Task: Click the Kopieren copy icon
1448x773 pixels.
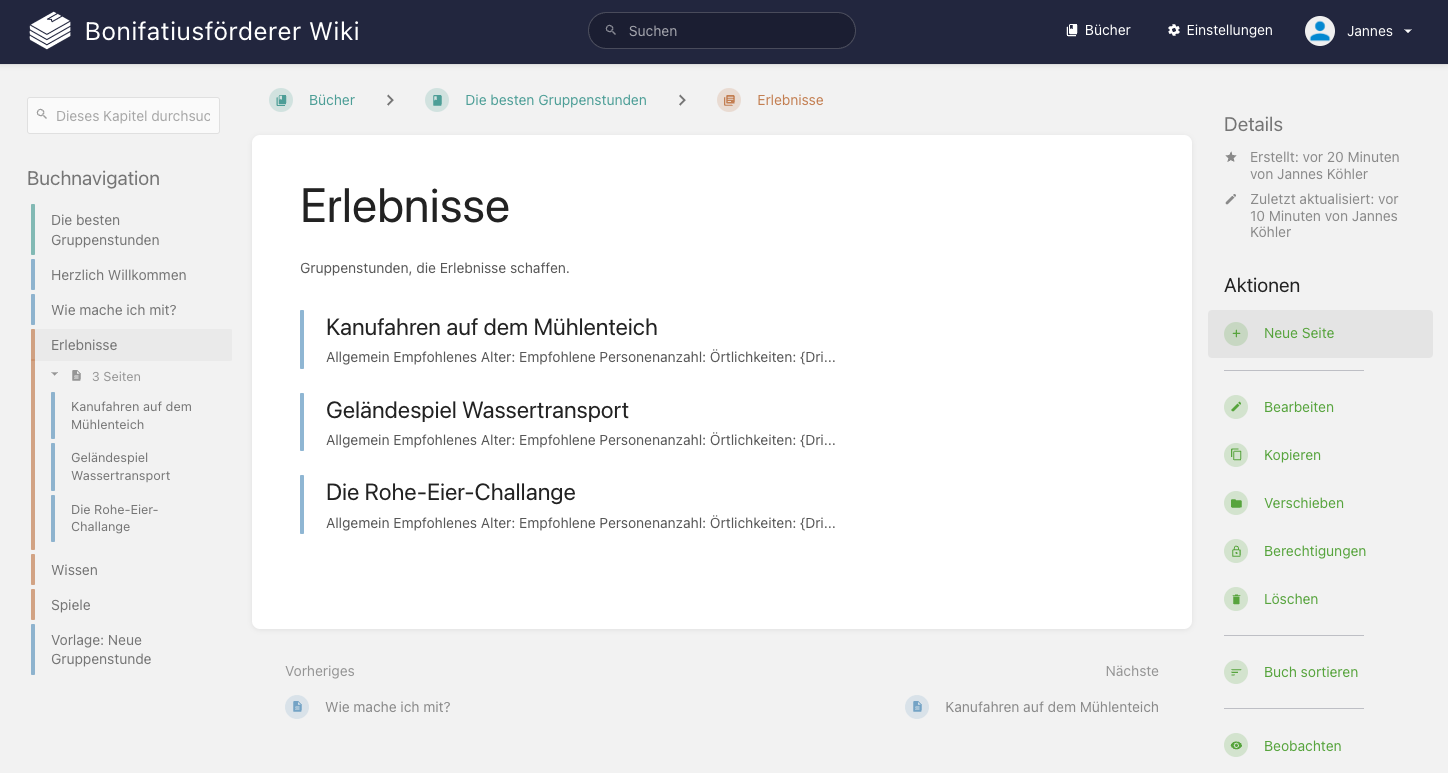Action: click(x=1236, y=455)
